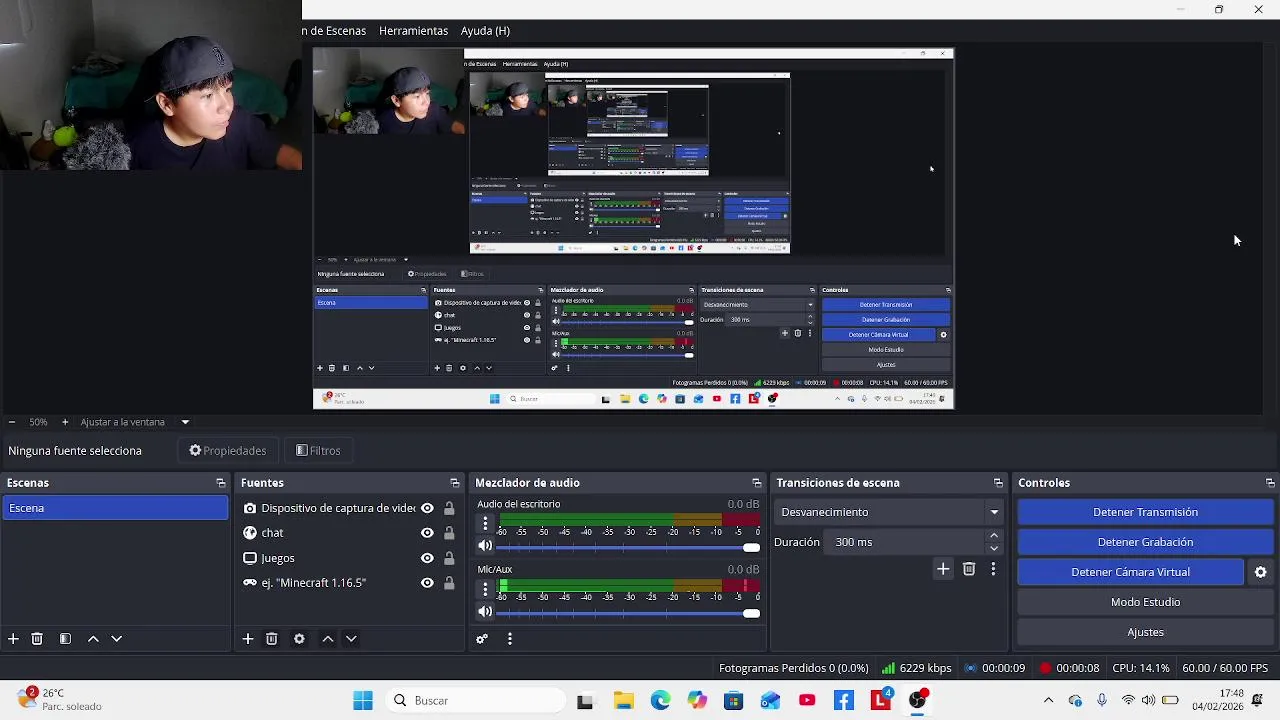Open the Windows Start menu
The height and width of the screenshot is (720, 1280).
click(363, 701)
